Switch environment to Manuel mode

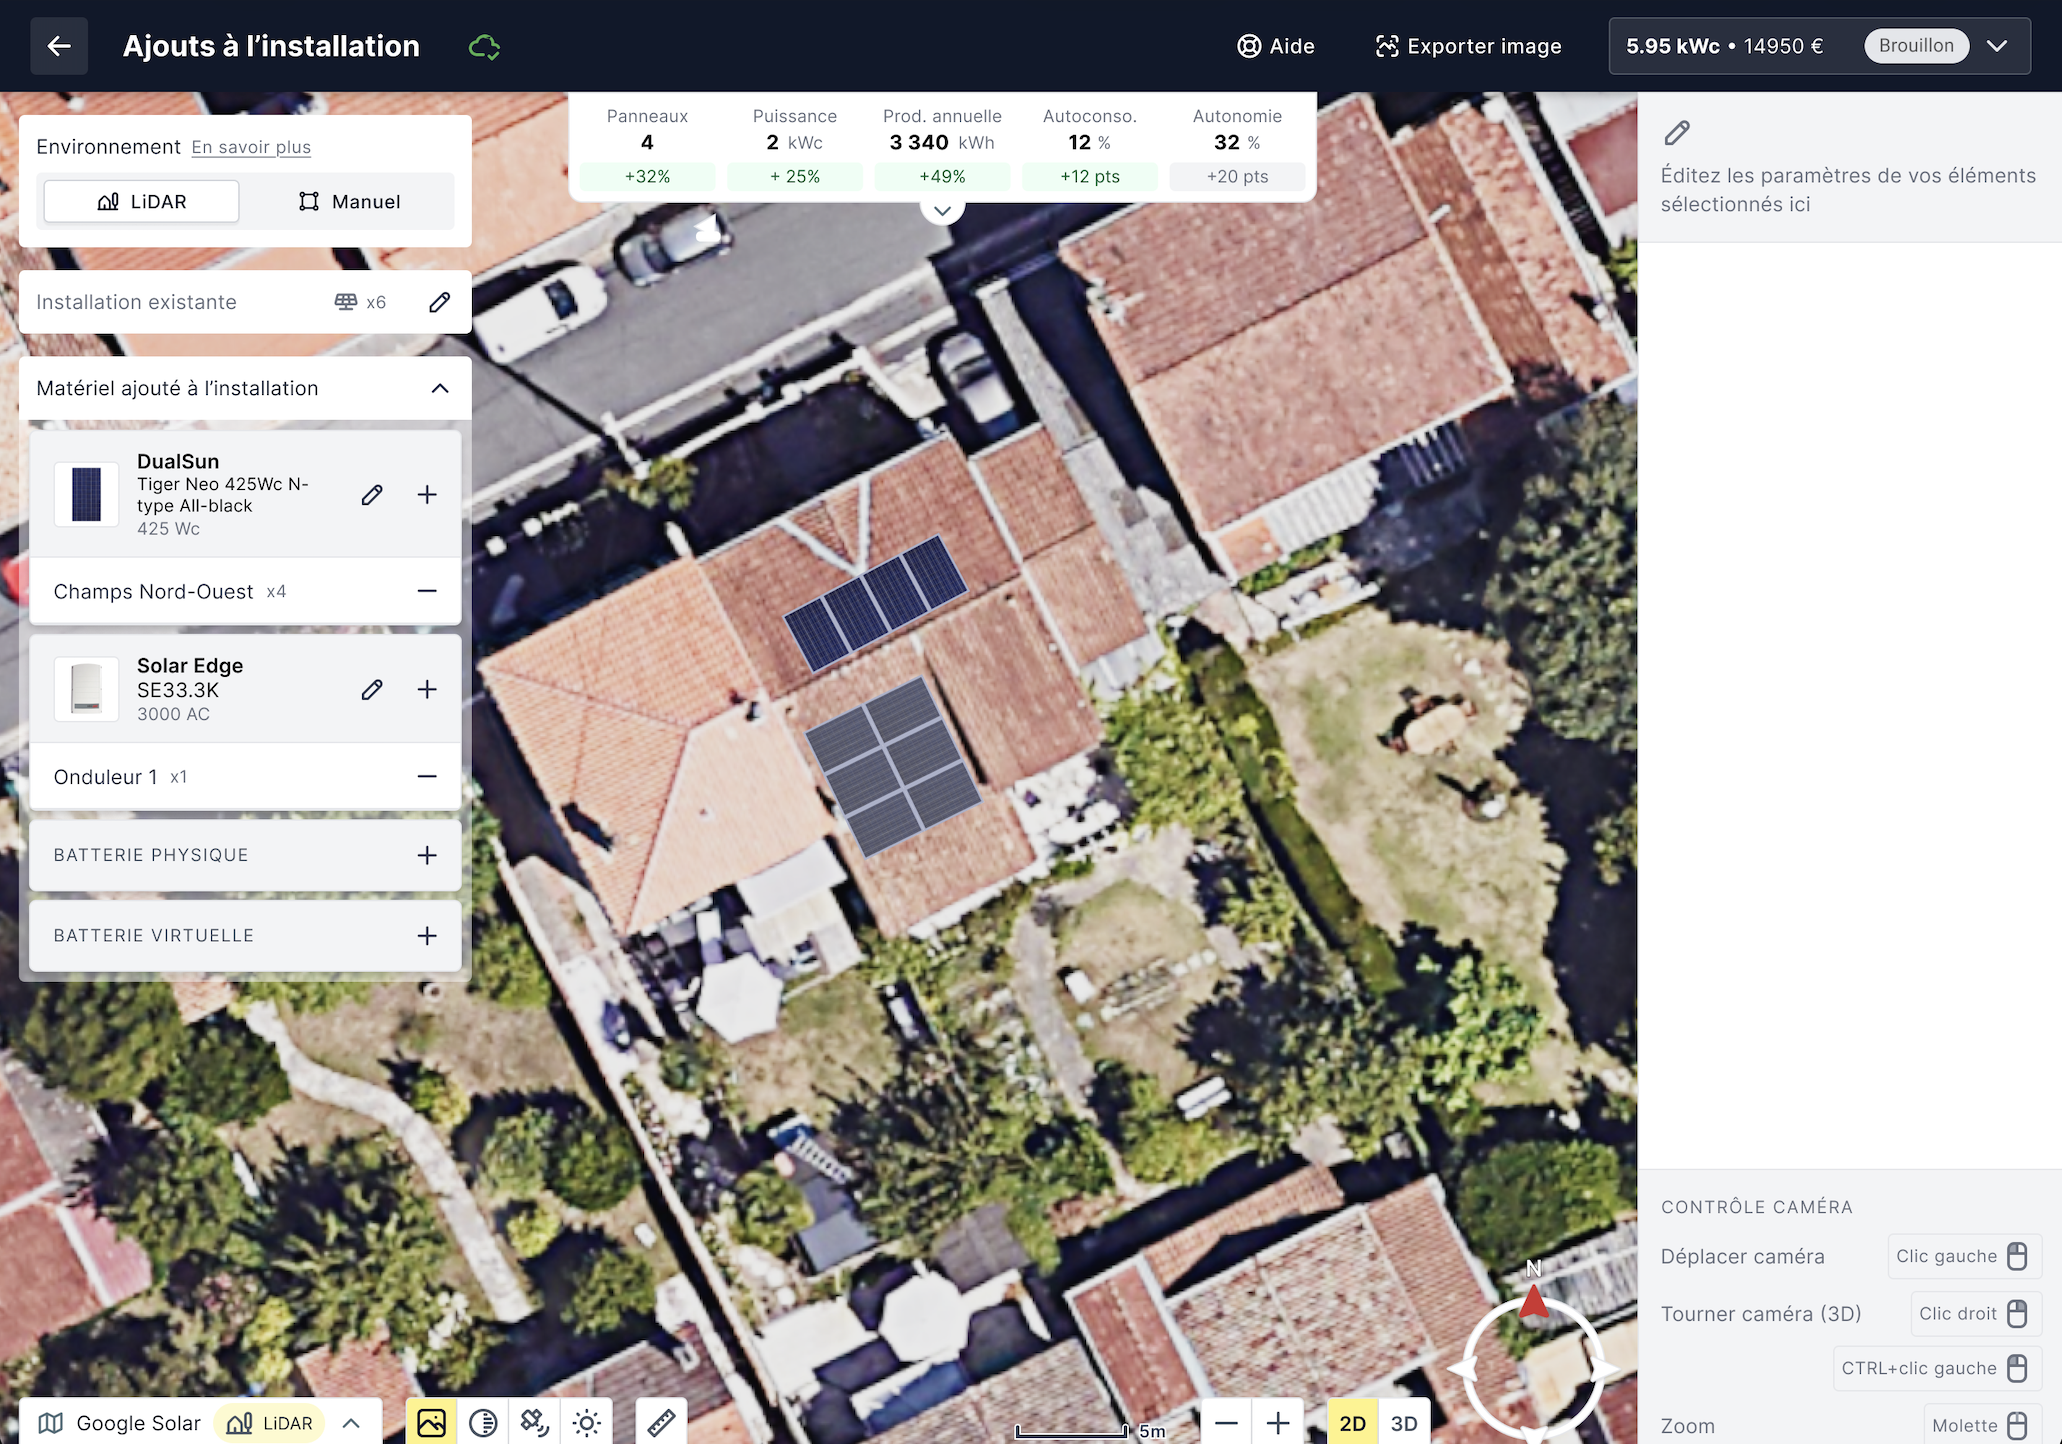349,201
